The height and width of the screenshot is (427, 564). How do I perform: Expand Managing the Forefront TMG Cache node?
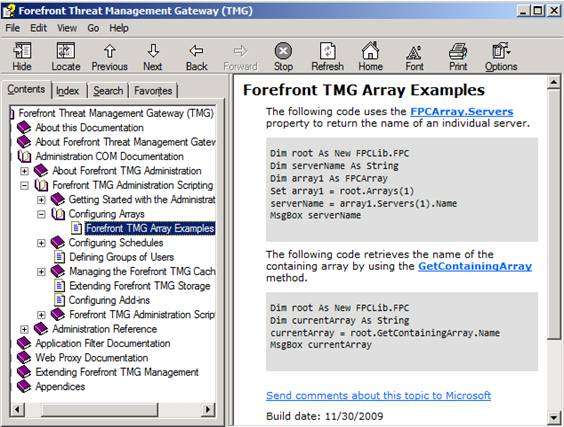(x=41, y=272)
